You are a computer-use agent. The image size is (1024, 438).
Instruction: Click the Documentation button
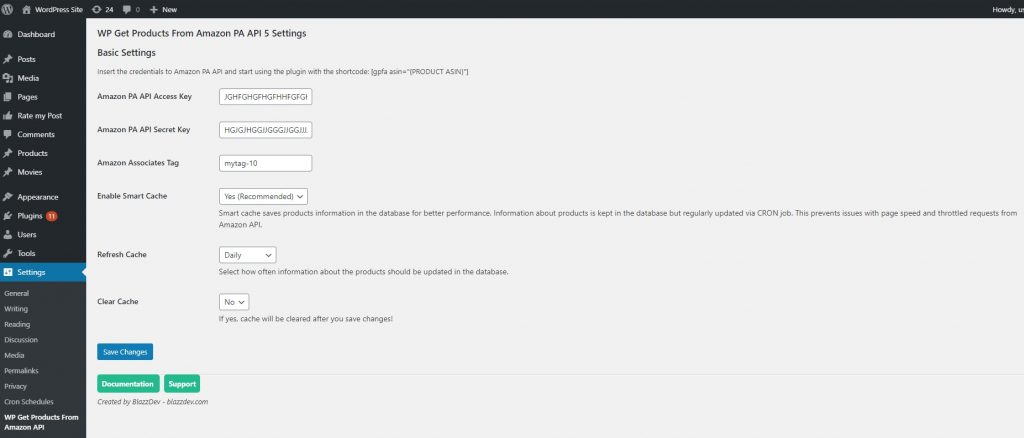128,384
